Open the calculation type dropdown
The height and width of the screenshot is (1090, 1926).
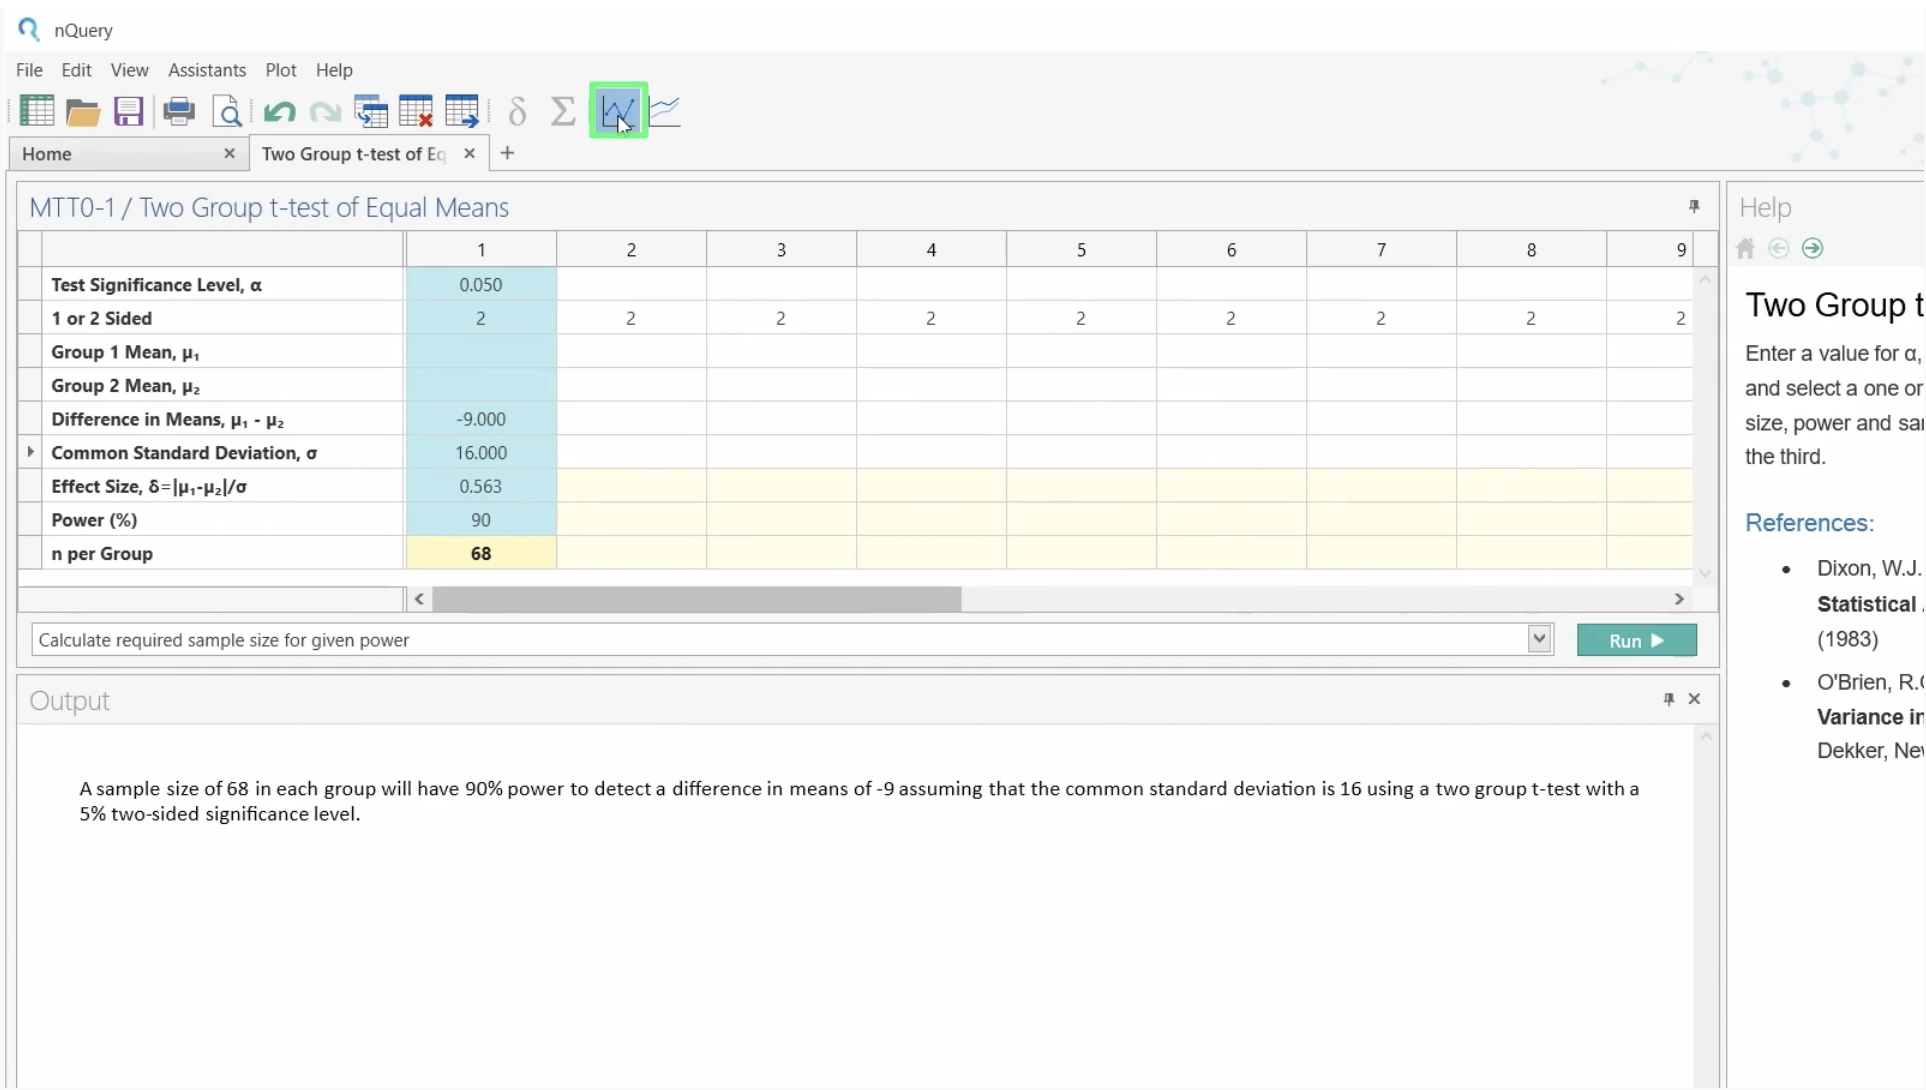tap(1539, 640)
